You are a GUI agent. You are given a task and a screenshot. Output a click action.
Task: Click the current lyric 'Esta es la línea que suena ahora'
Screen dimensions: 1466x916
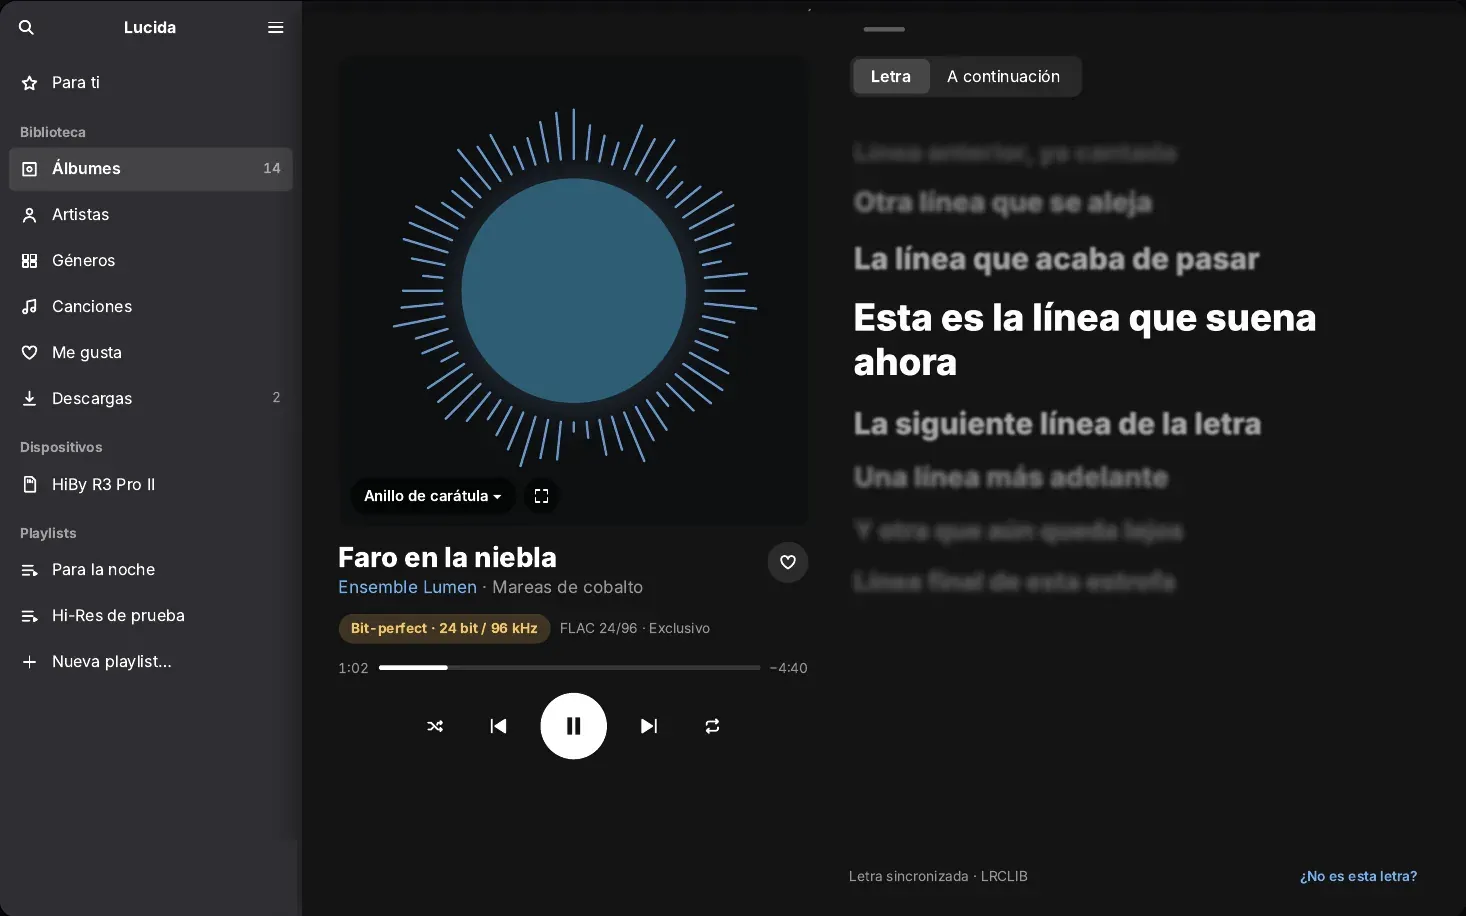pos(1085,340)
